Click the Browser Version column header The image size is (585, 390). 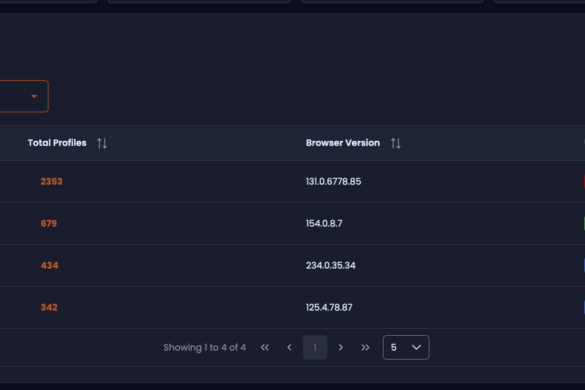(x=343, y=143)
